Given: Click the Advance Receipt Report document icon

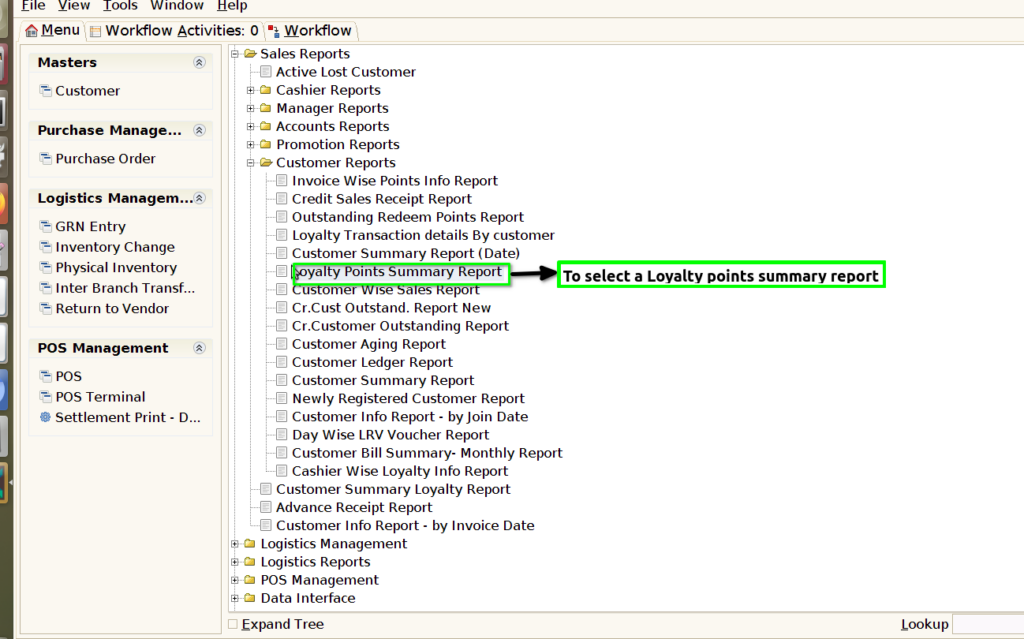Looking at the screenshot, I should [x=266, y=507].
